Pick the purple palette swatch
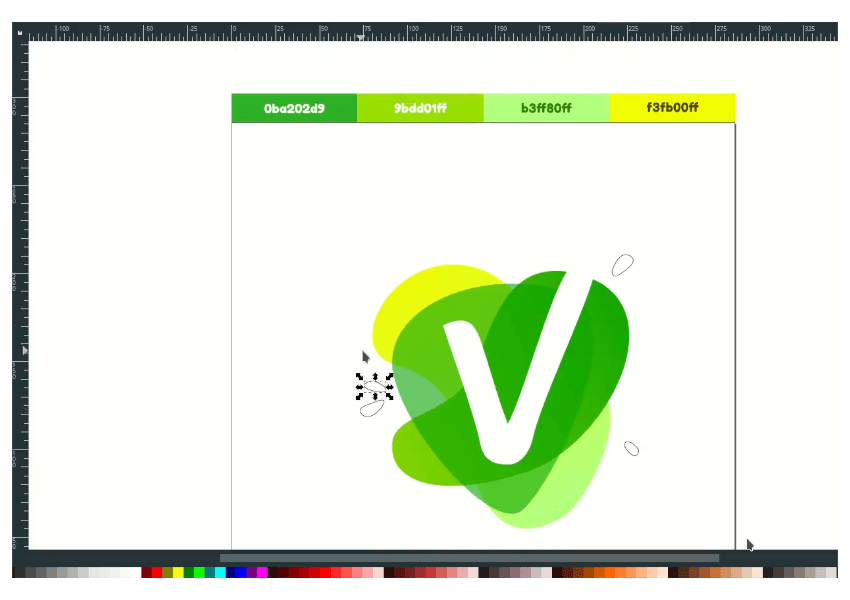The height and width of the screenshot is (600, 850). [252, 572]
